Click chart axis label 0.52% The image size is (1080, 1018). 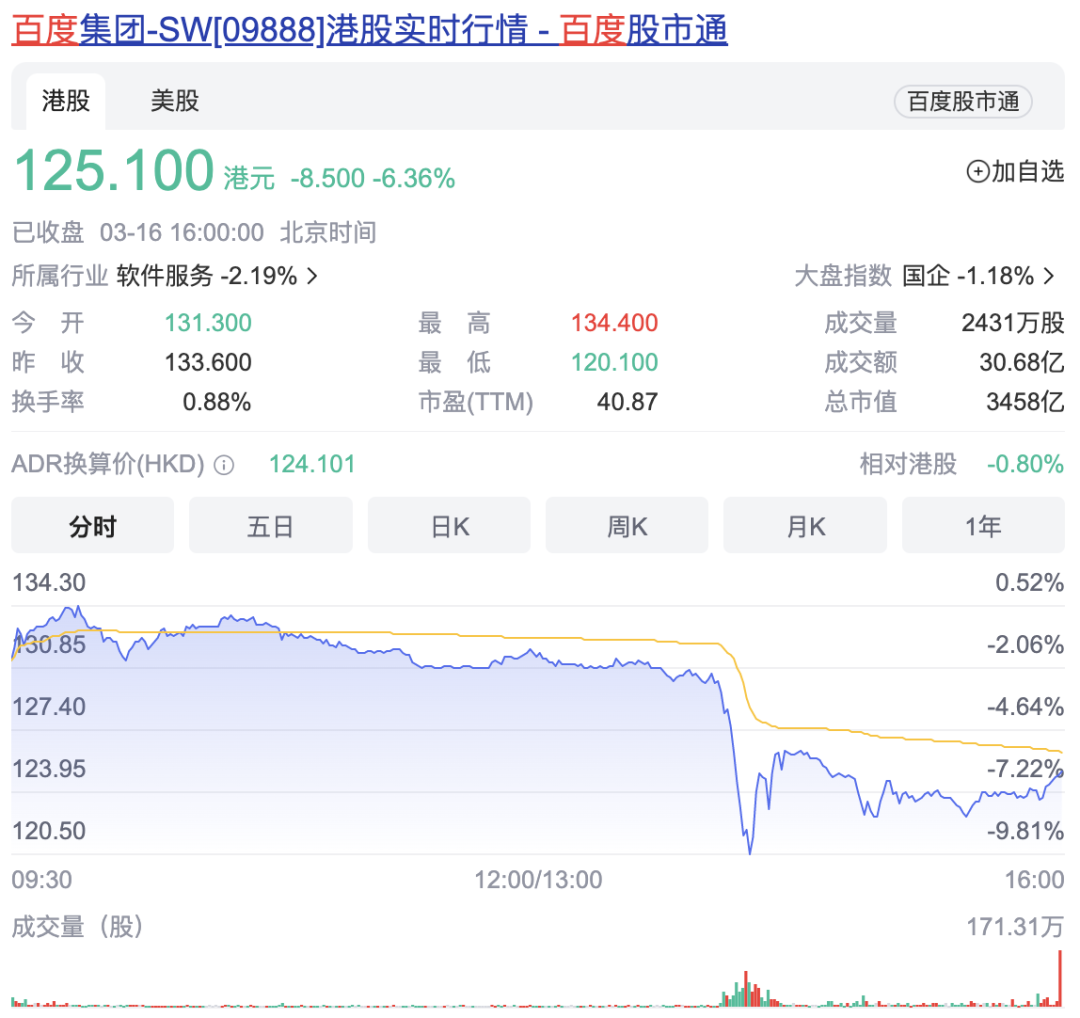(1030, 583)
